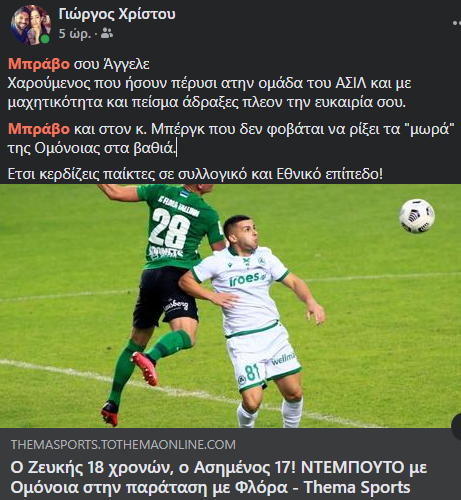Viewport: 461px width, 500px height.
Task: Click the first highlighted 'Μπράβο' before 'σου Άγγελε'
Action: coord(39,64)
